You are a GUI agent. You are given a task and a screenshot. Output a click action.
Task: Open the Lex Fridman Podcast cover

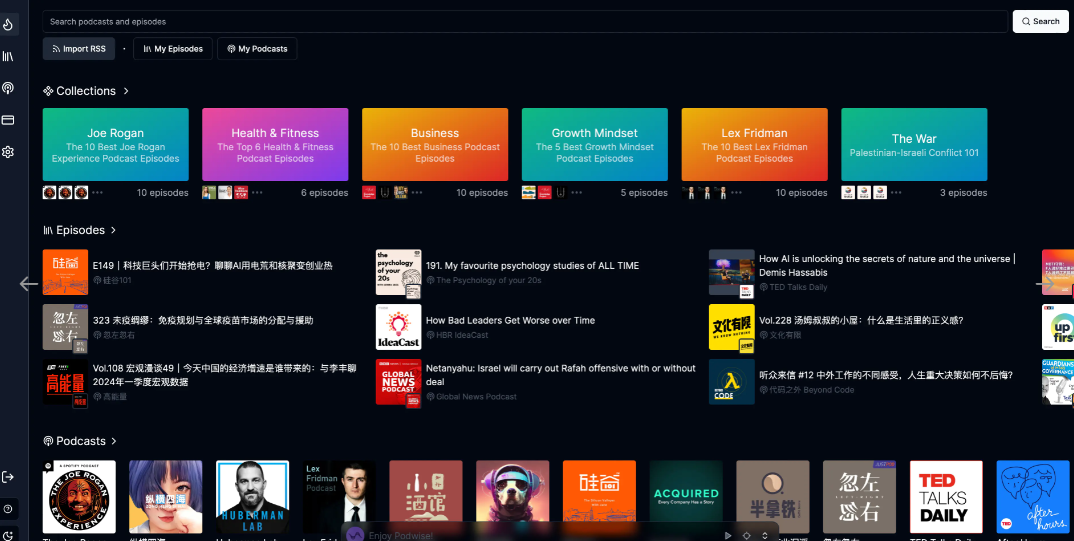point(339,497)
